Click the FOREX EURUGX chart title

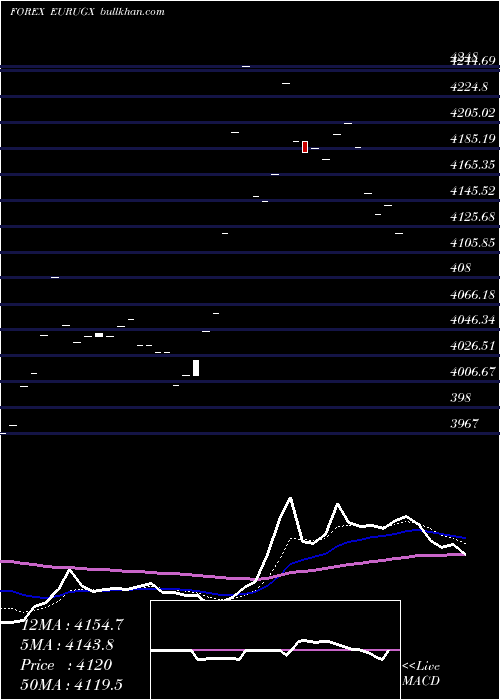coord(52,12)
